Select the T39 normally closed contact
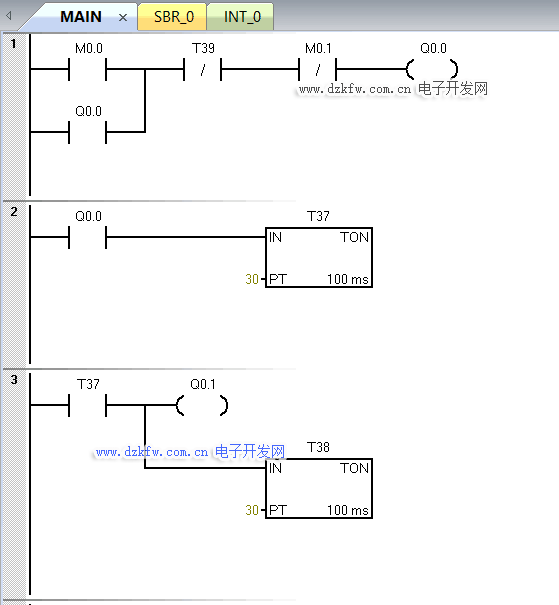Viewport: 559px width, 605px height. tap(203, 69)
